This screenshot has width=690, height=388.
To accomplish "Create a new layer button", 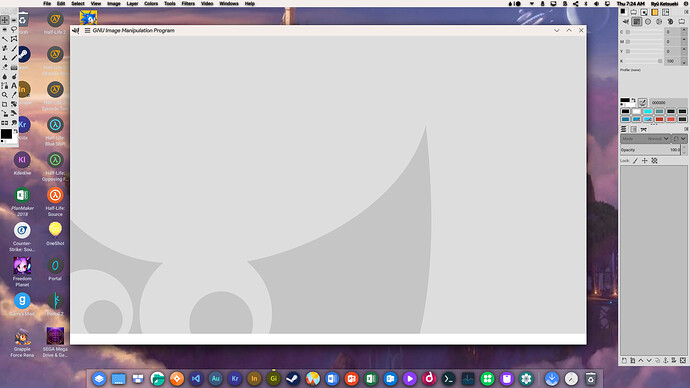I will (x=624, y=360).
